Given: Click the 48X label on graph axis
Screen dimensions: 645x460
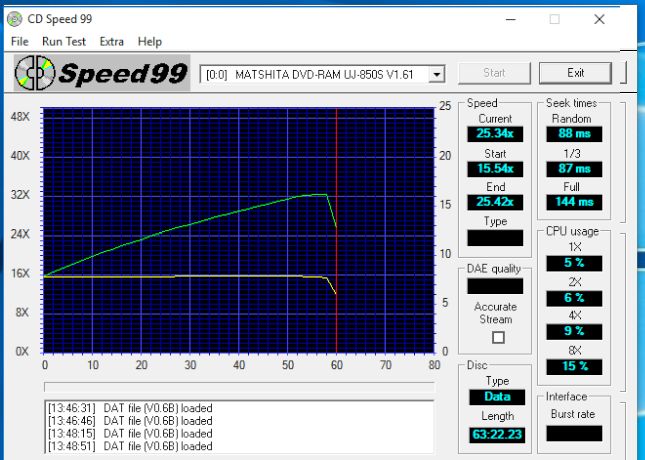Looking at the screenshot, I should tap(20, 117).
